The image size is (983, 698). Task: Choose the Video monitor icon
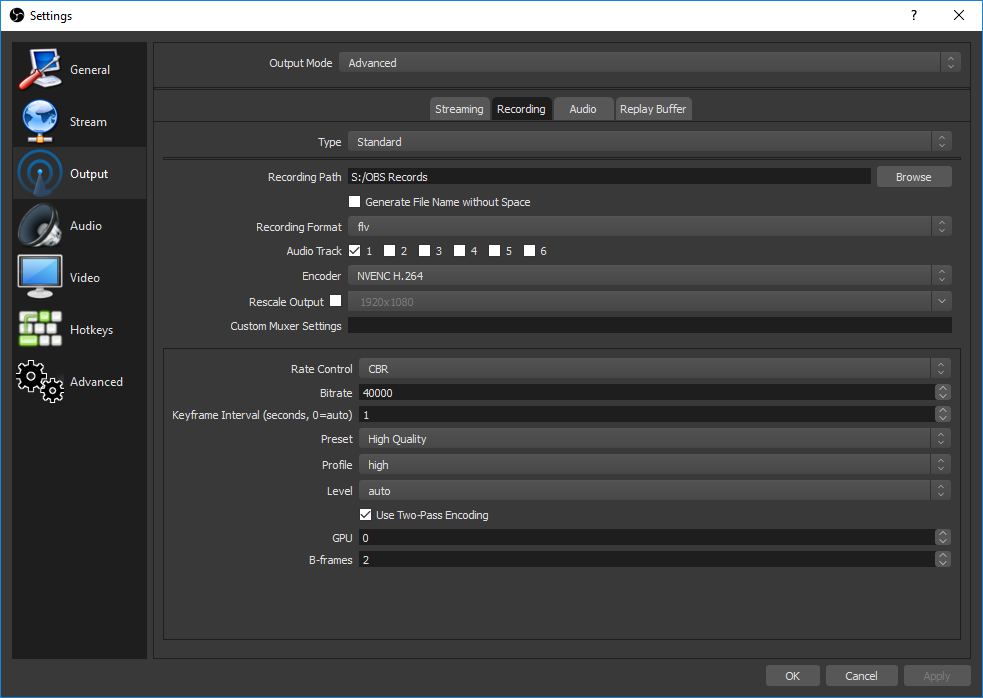point(40,277)
